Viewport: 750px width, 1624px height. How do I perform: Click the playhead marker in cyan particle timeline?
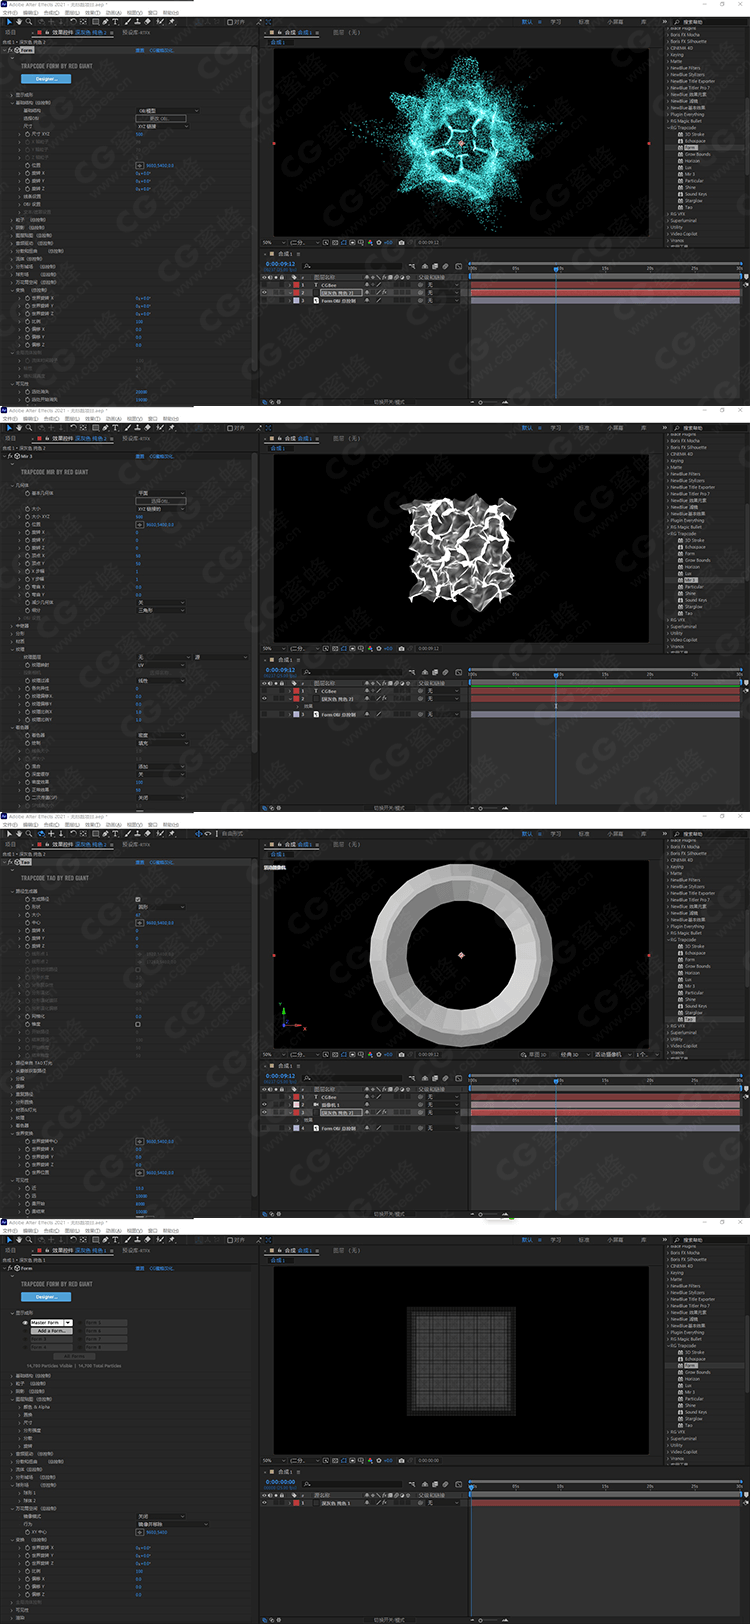click(556, 268)
